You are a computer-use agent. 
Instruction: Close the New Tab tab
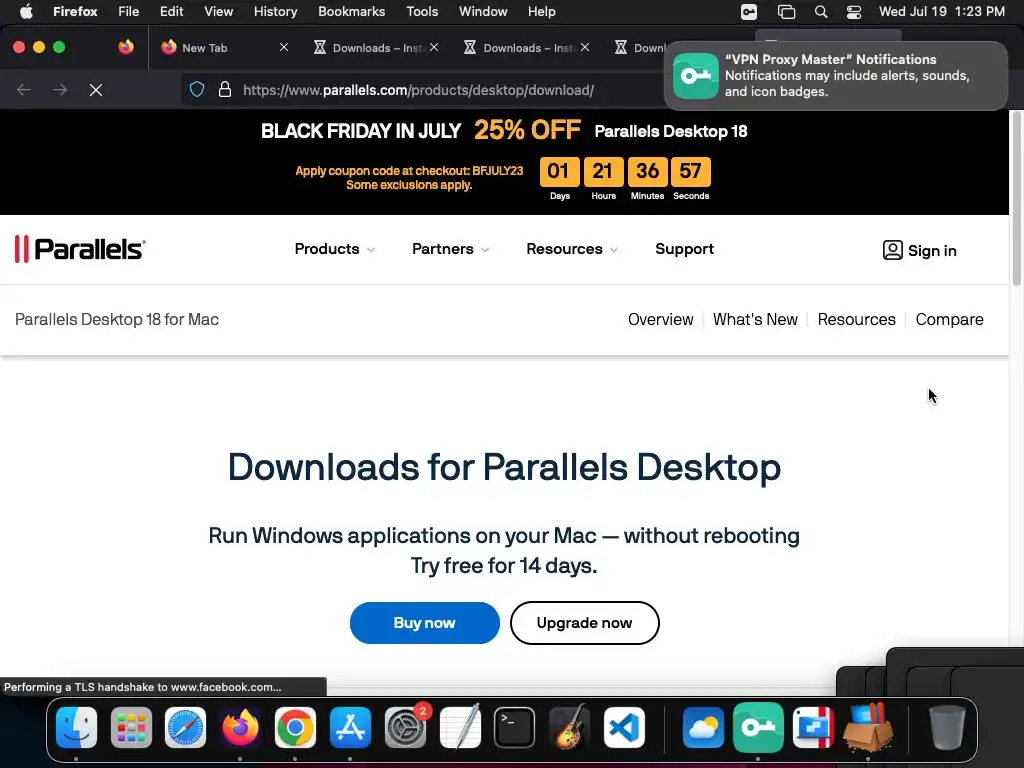point(283,47)
